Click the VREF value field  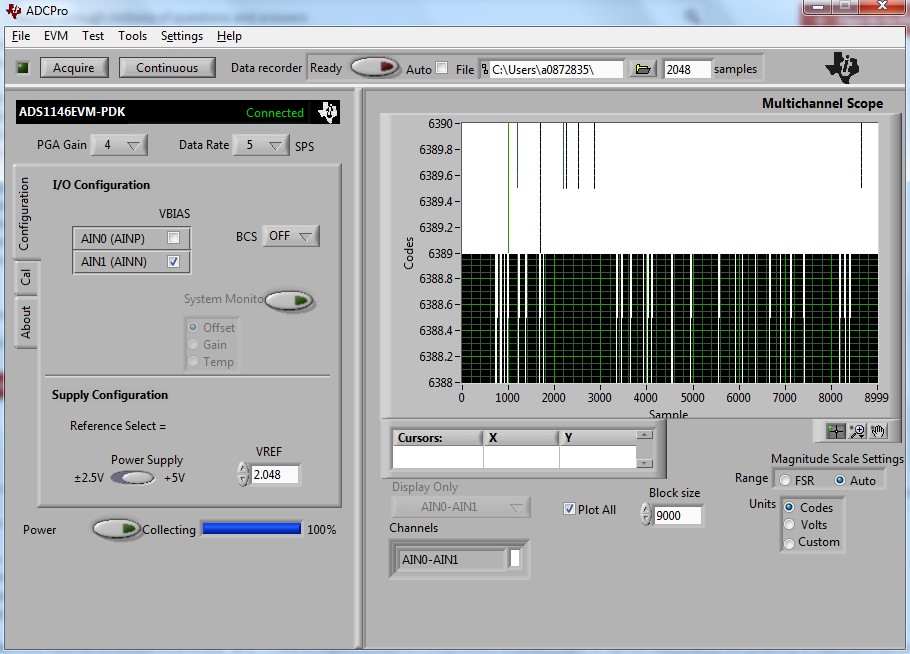(275, 474)
